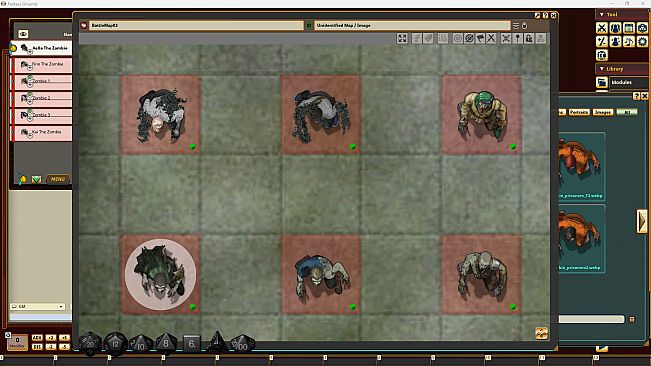Viewport: 651px width, 366px height.
Task: Open Modules in the Library list
Action: click(629, 82)
